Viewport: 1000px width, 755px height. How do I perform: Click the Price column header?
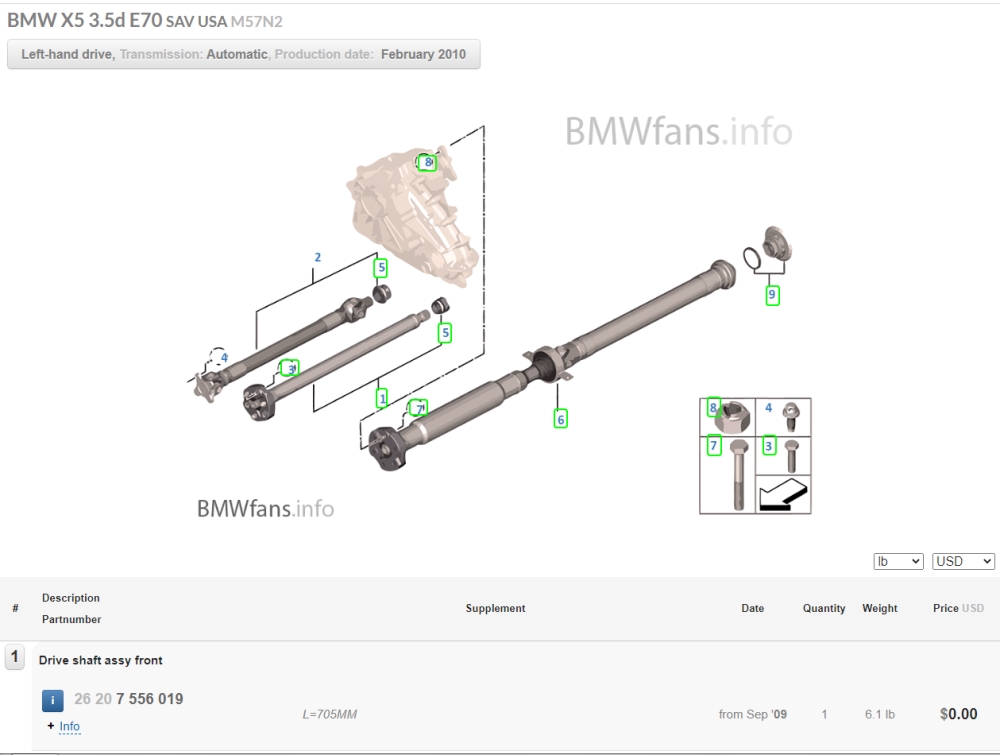tap(945, 608)
